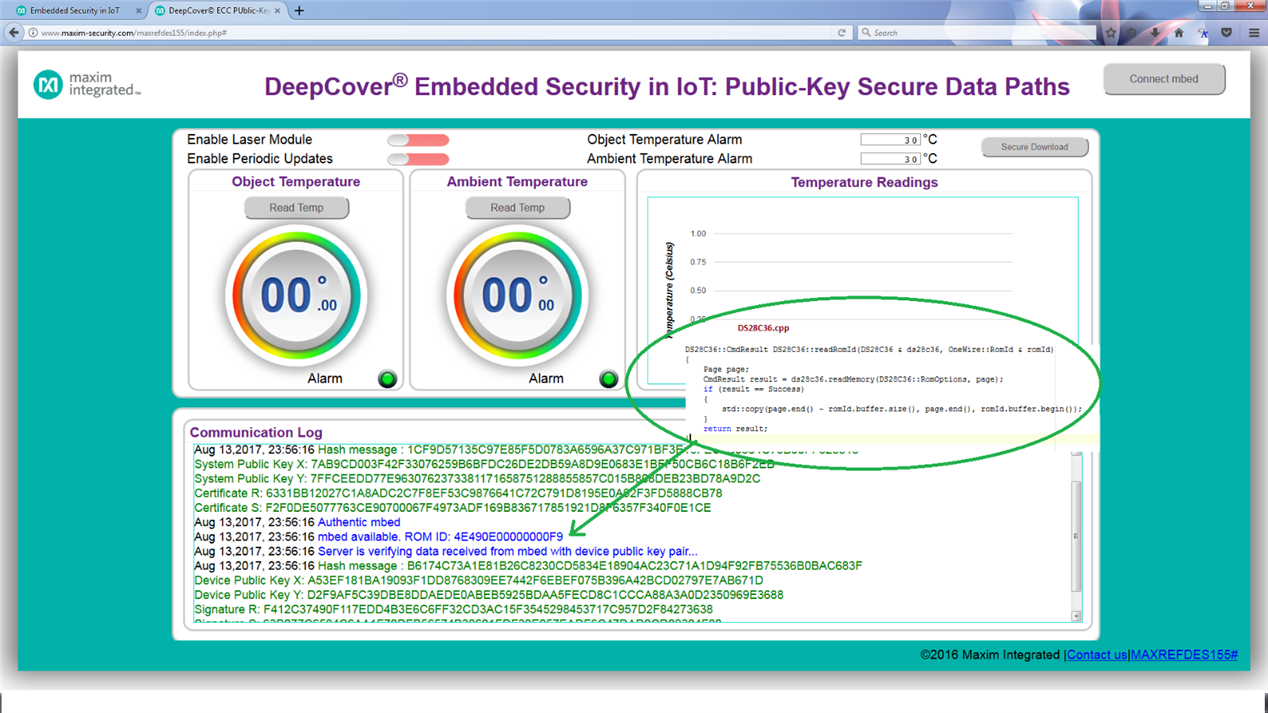Image resolution: width=1268 pixels, height=713 pixels.
Task: Click the Communication Log heading
Action: tap(256, 433)
